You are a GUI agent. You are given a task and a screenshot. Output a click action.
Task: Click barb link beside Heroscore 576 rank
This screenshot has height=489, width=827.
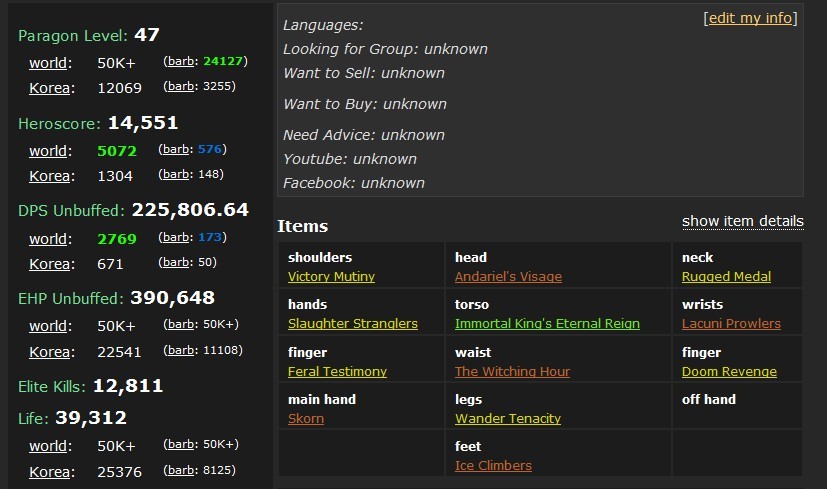click(x=176, y=149)
